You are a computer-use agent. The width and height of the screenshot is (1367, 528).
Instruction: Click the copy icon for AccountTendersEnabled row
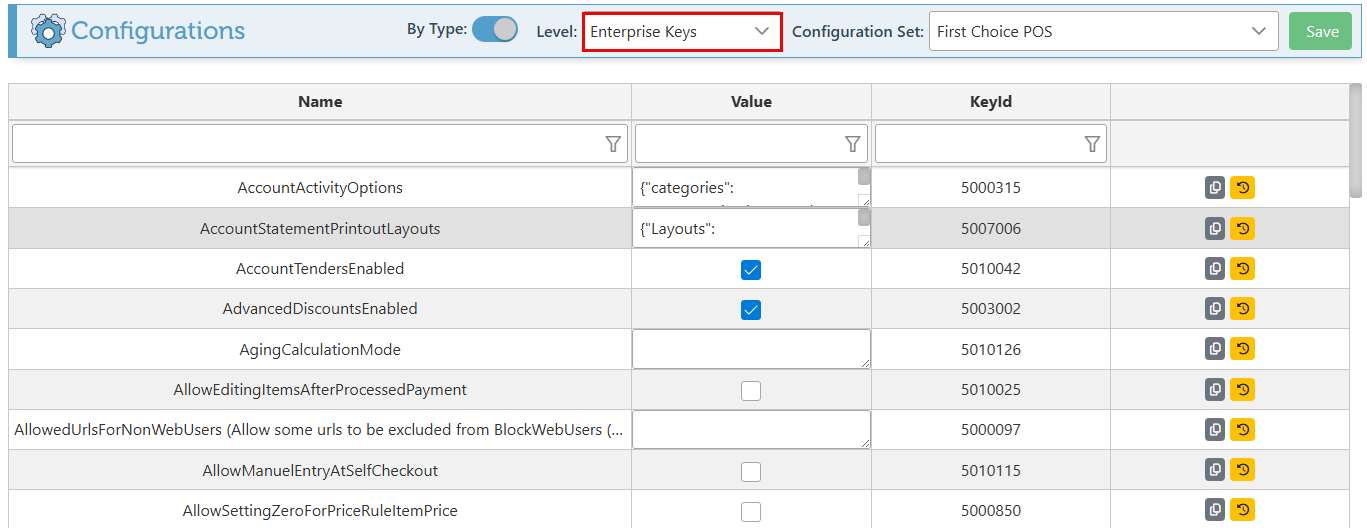coord(1215,269)
